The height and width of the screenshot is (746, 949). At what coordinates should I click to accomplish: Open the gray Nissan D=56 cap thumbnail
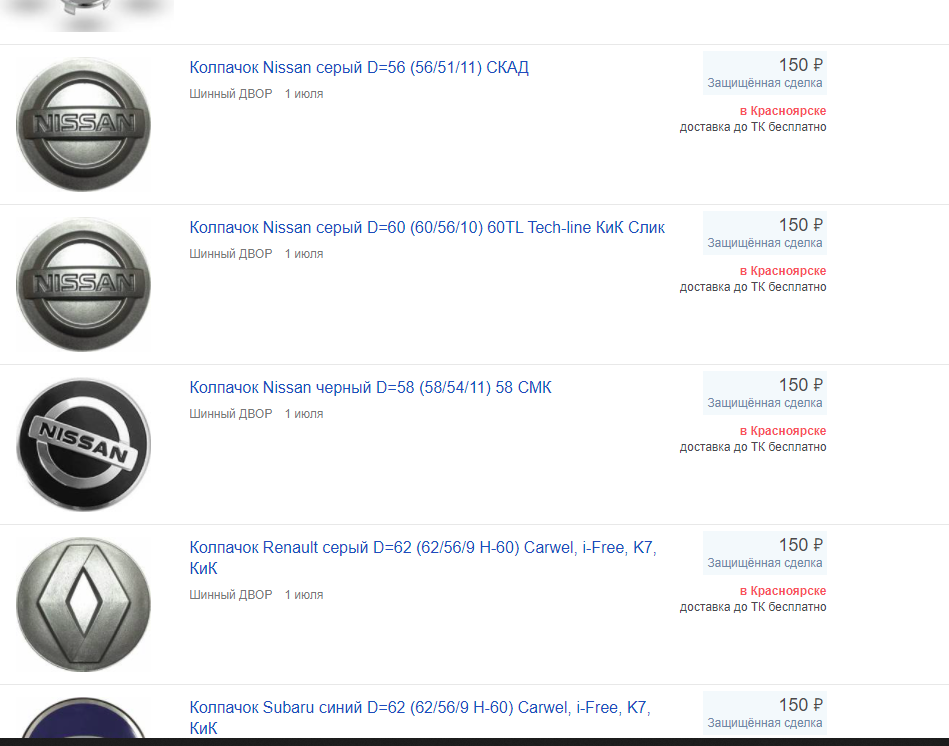click(x=84, y=124)
